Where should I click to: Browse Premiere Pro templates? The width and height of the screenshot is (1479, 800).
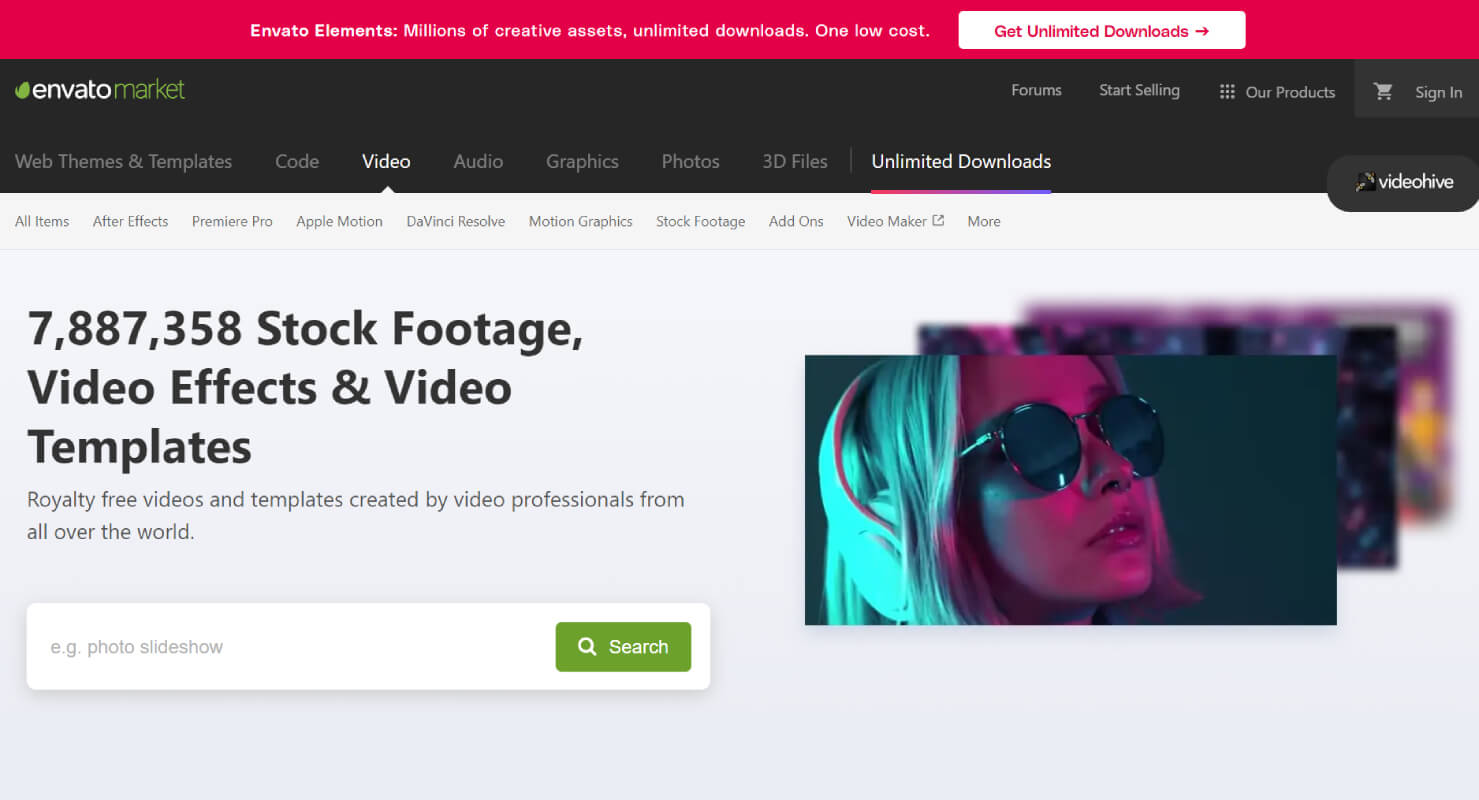point(232,221)
